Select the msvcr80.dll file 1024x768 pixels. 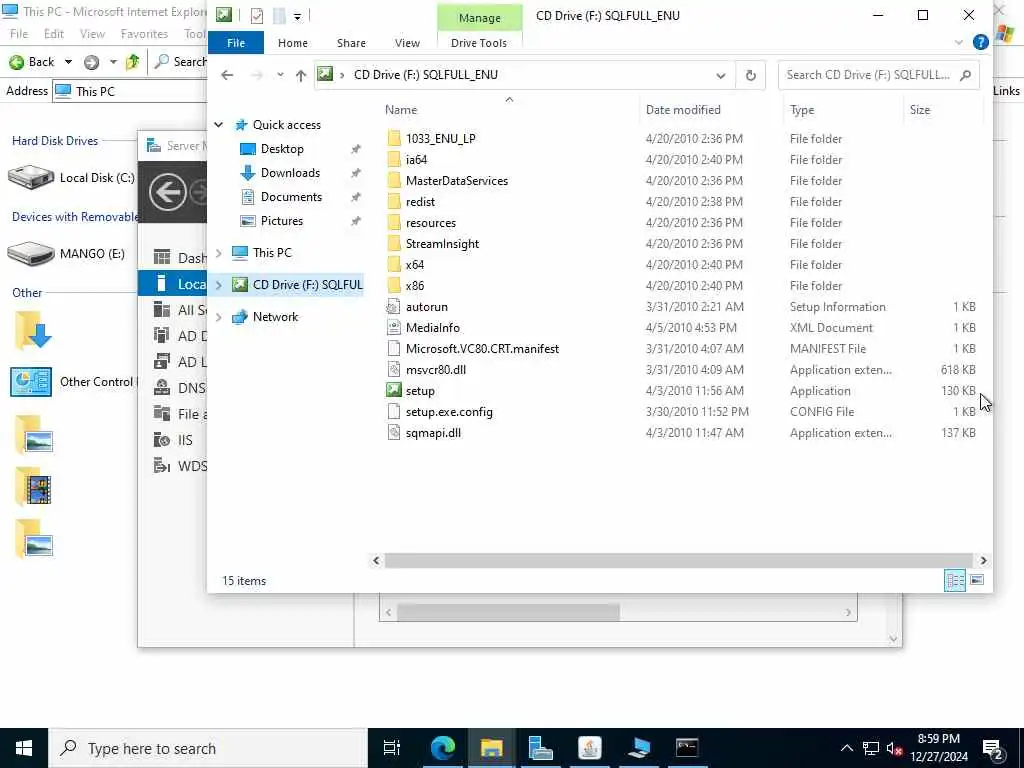pos(436,370)
